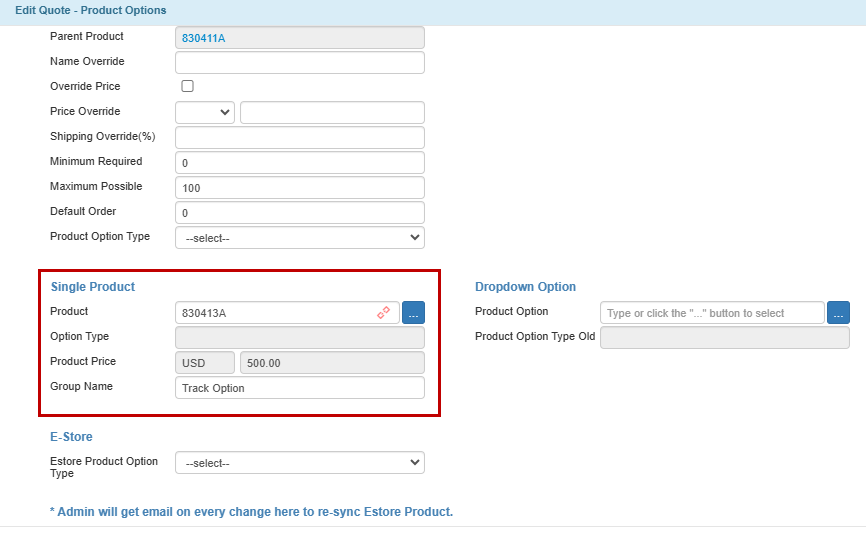Click the Price Override amount field
Viewport: 866px width, 535px height.
tap(332, 112)
